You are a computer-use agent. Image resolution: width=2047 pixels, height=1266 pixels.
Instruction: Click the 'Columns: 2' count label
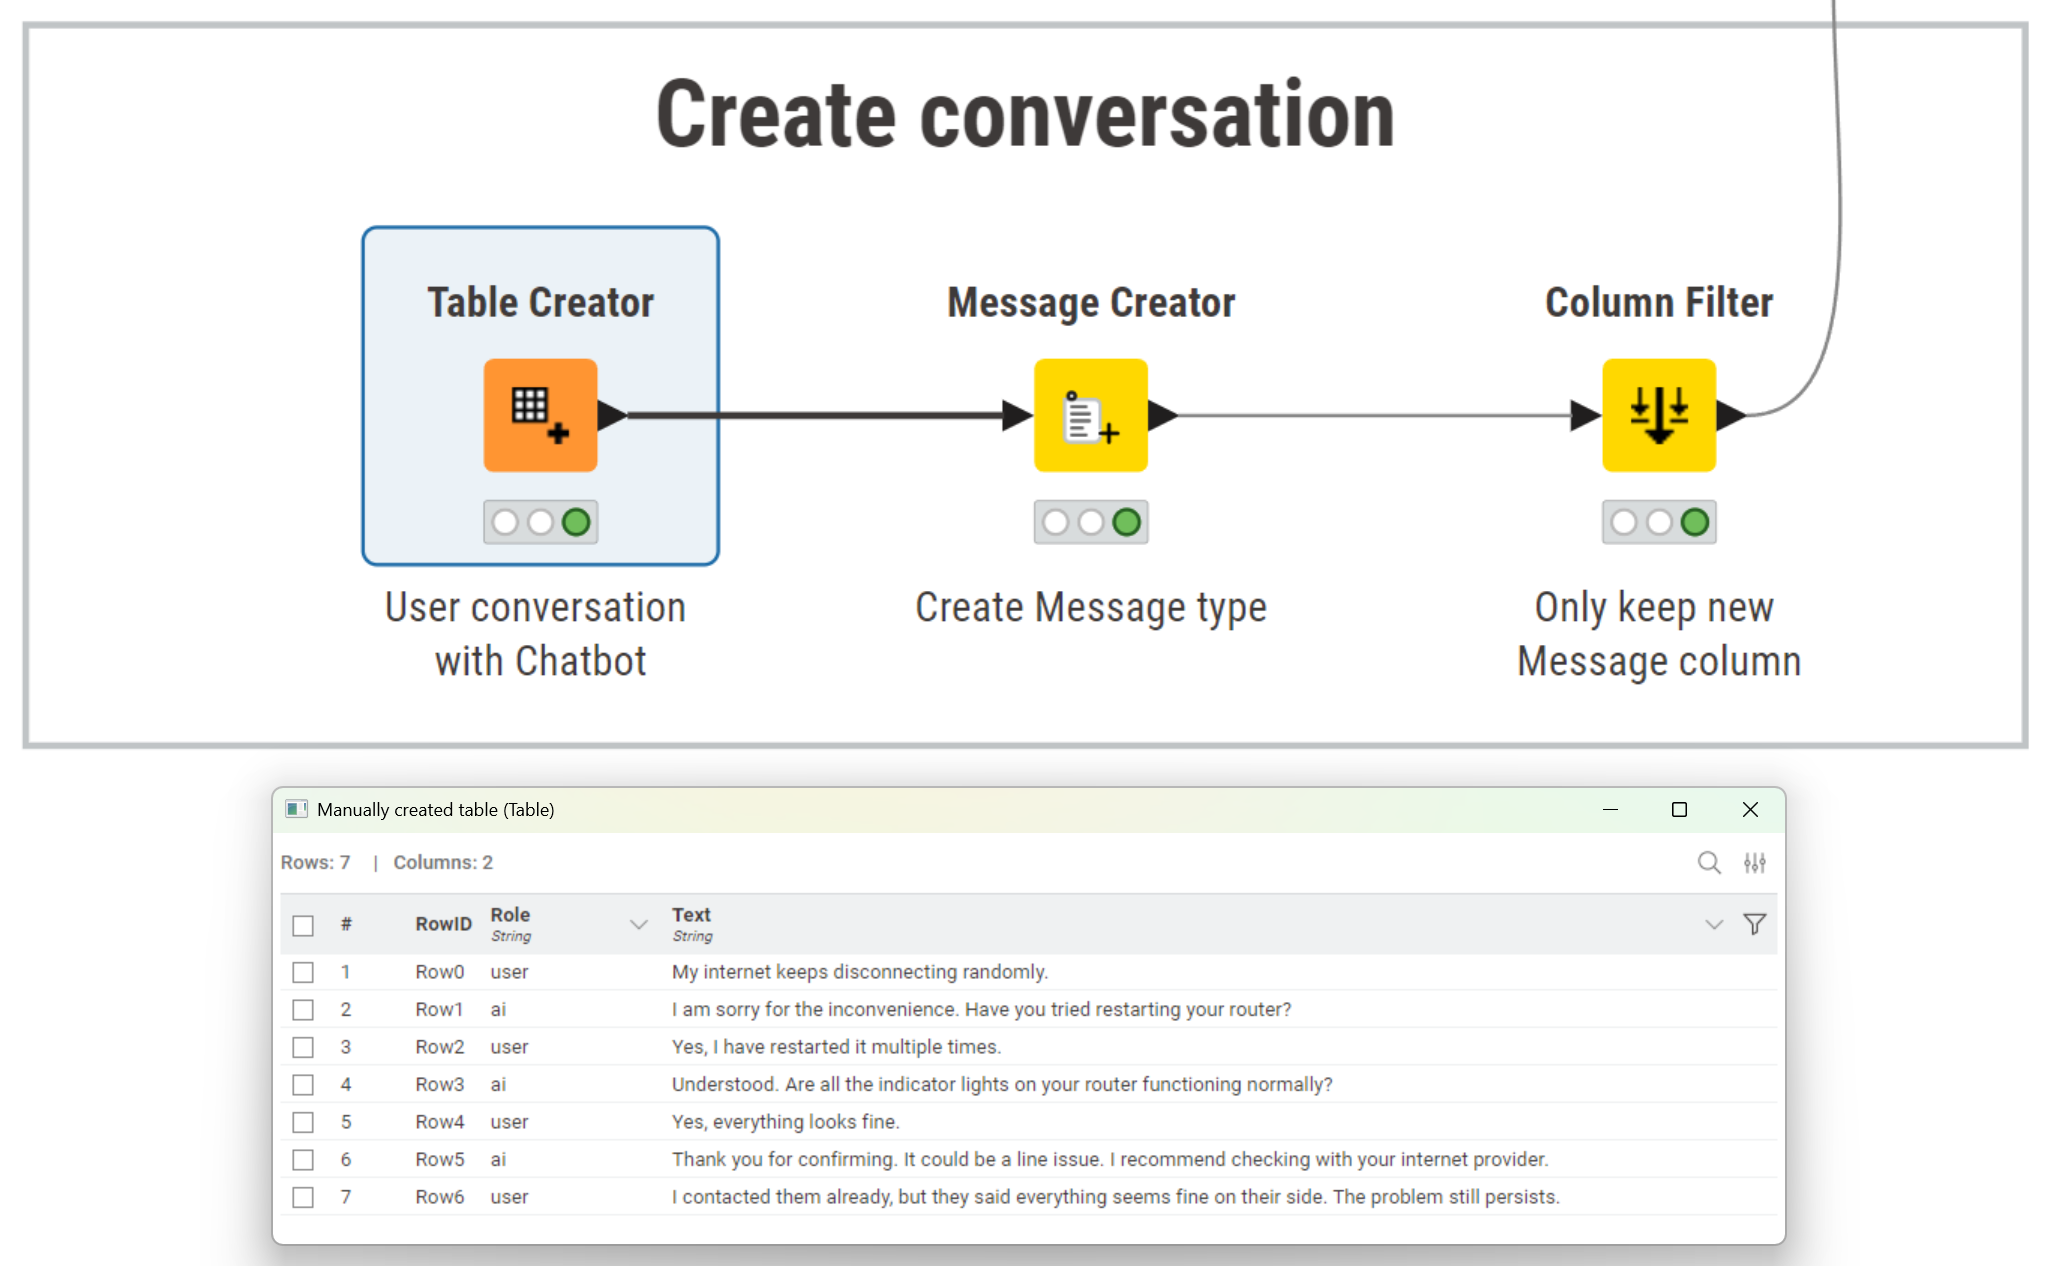(443, 862)
